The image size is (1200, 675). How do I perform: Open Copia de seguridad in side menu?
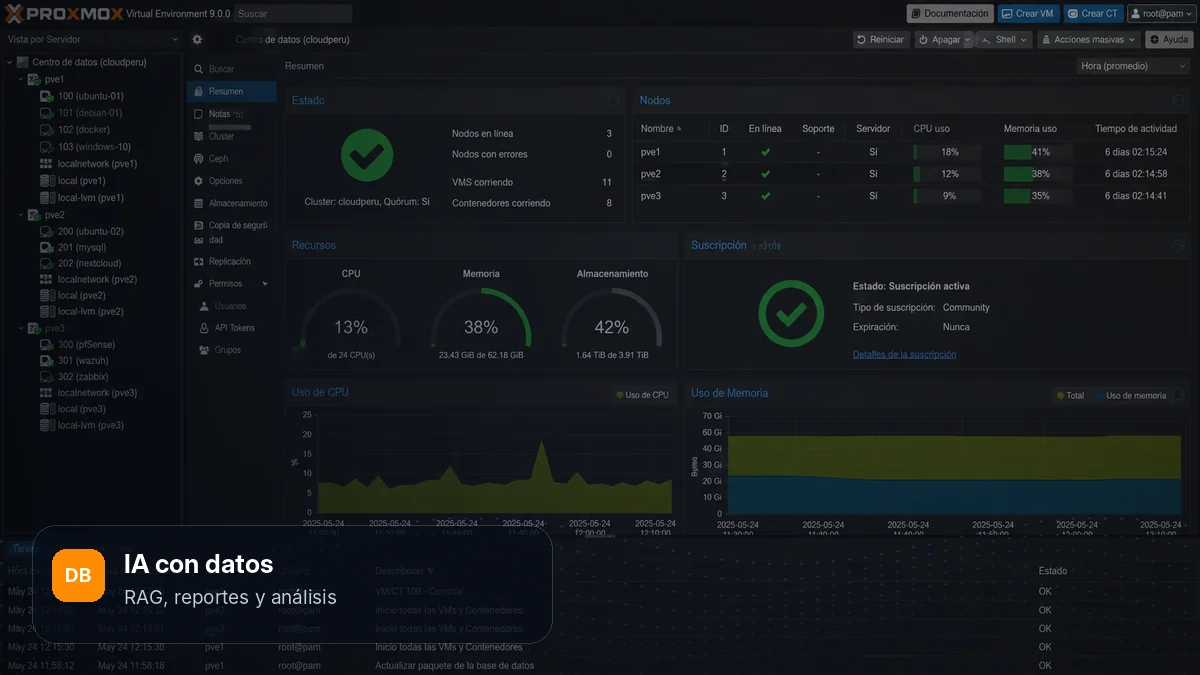232,233
